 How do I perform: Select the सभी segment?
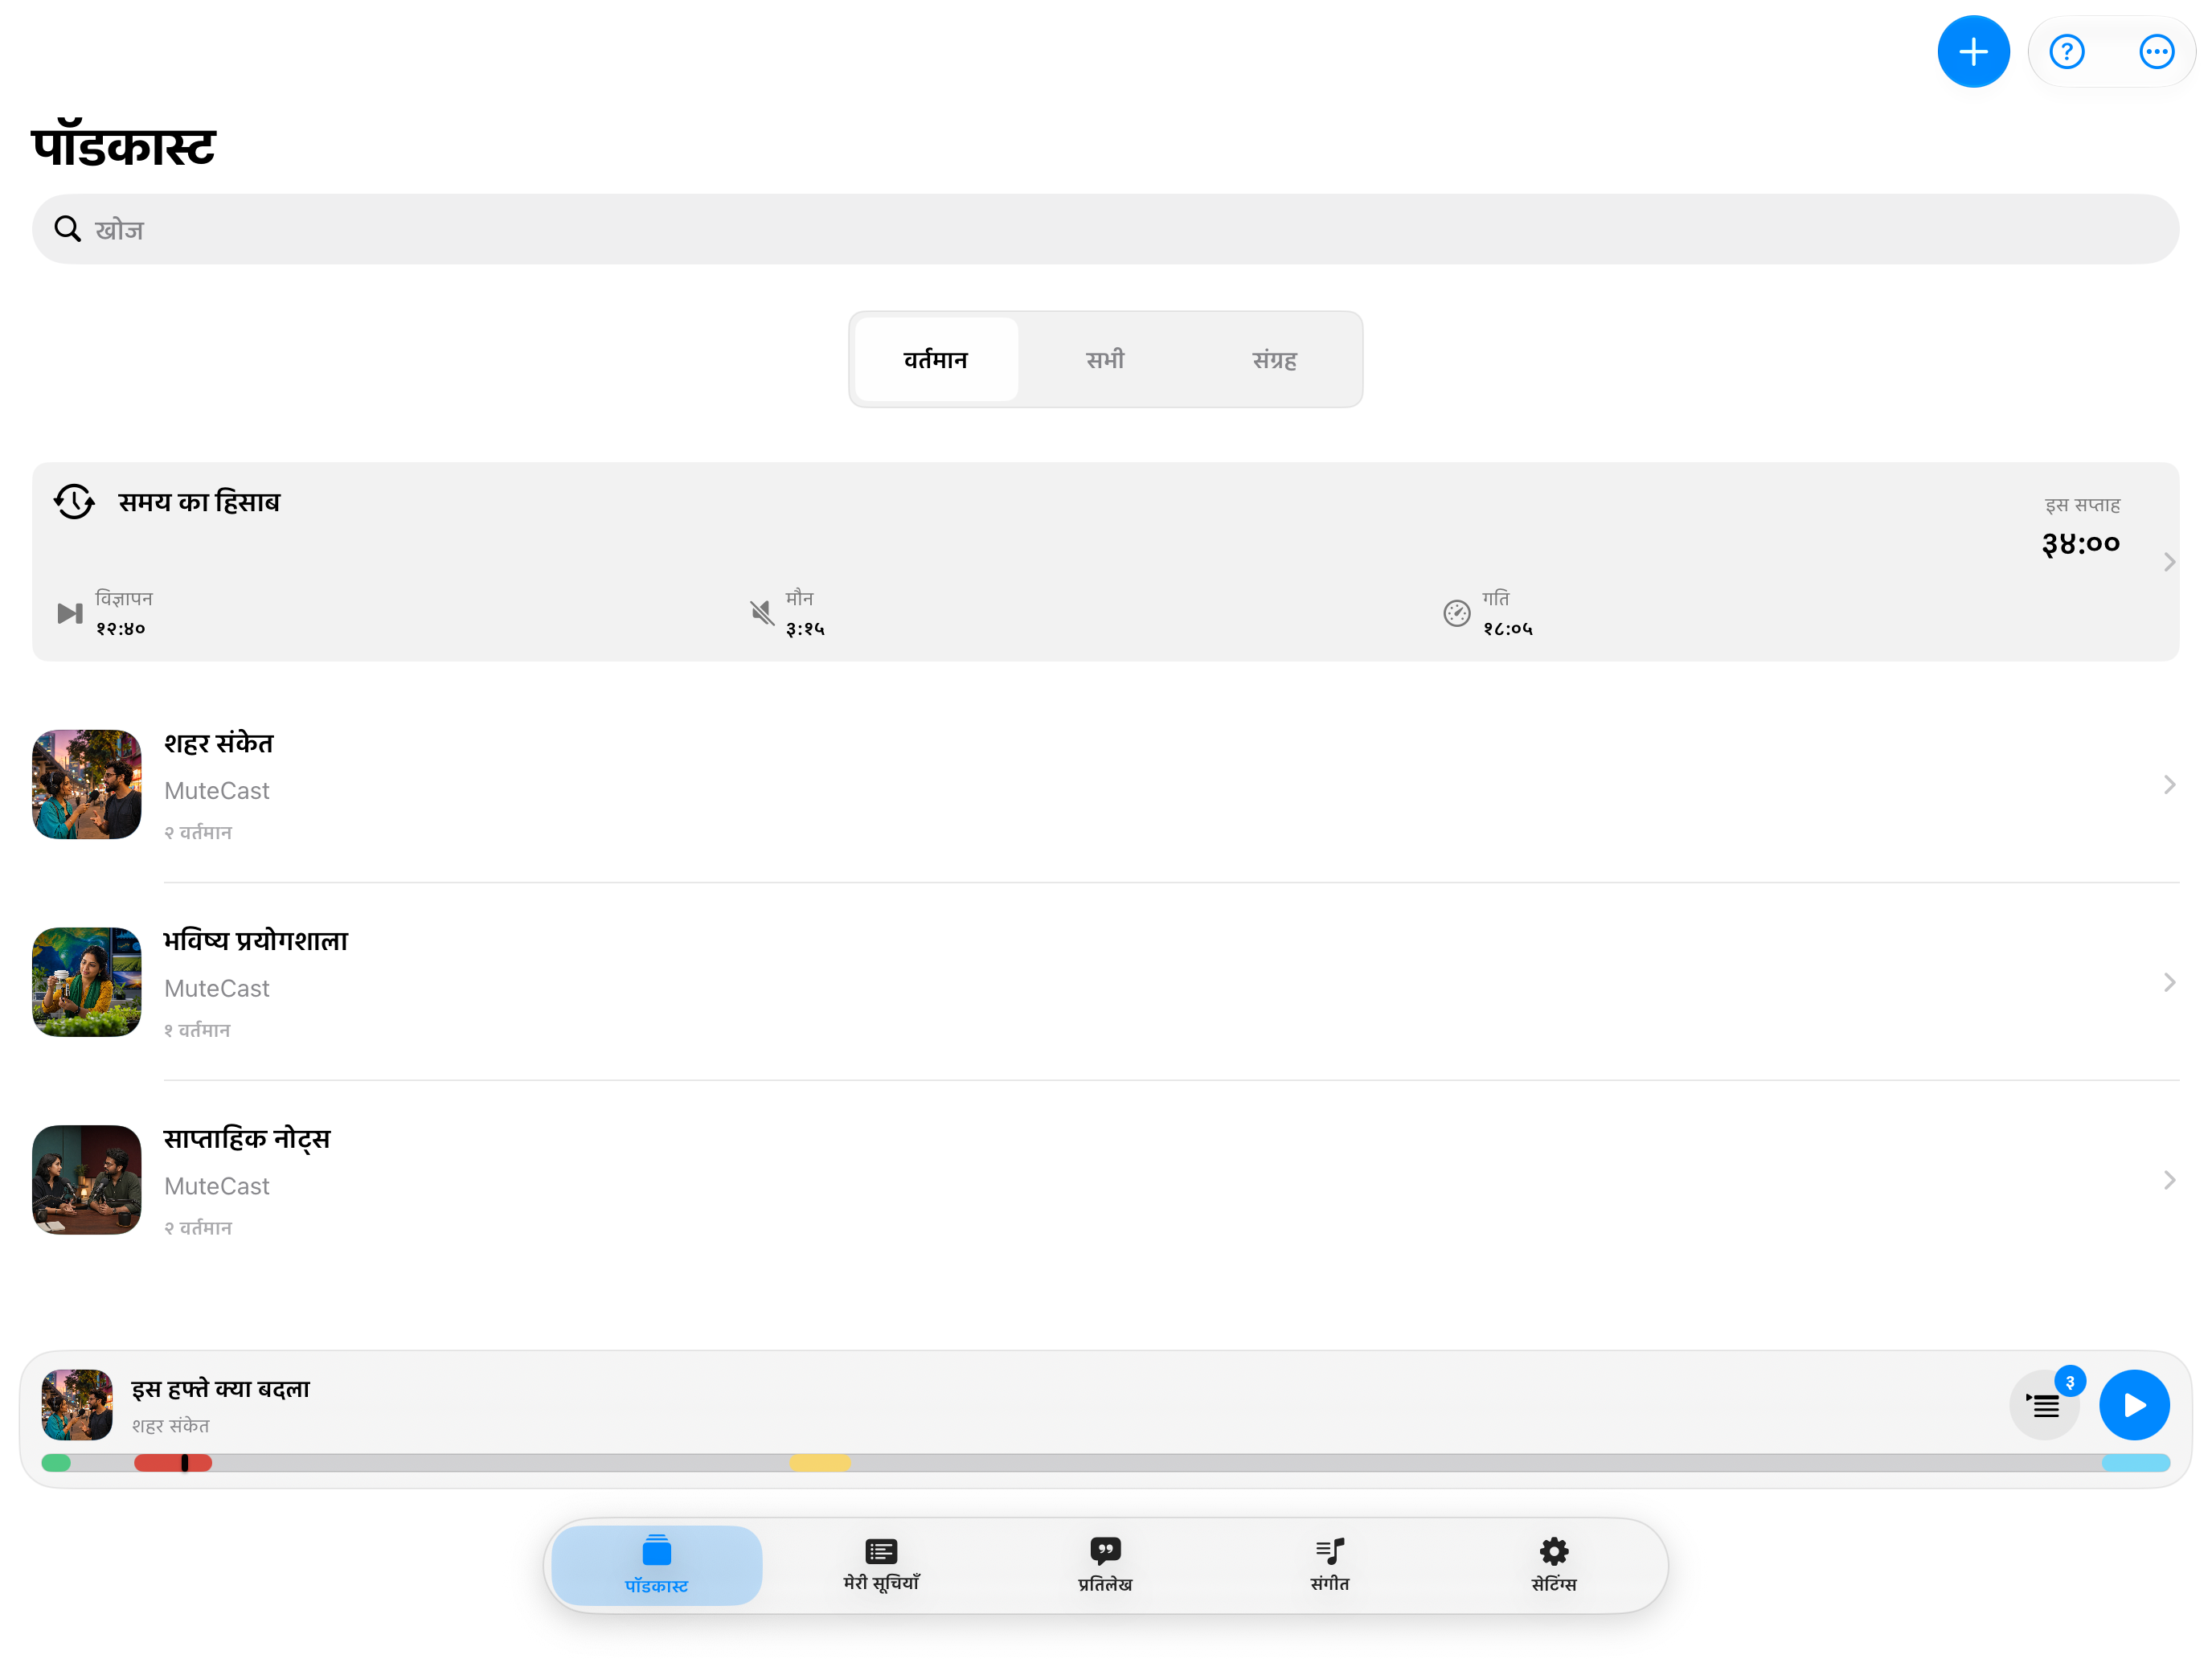pos(1105,360)
